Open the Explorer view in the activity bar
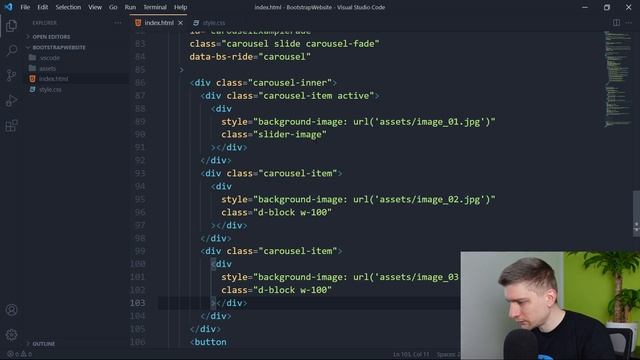640x360 pixels. point(11,26)
